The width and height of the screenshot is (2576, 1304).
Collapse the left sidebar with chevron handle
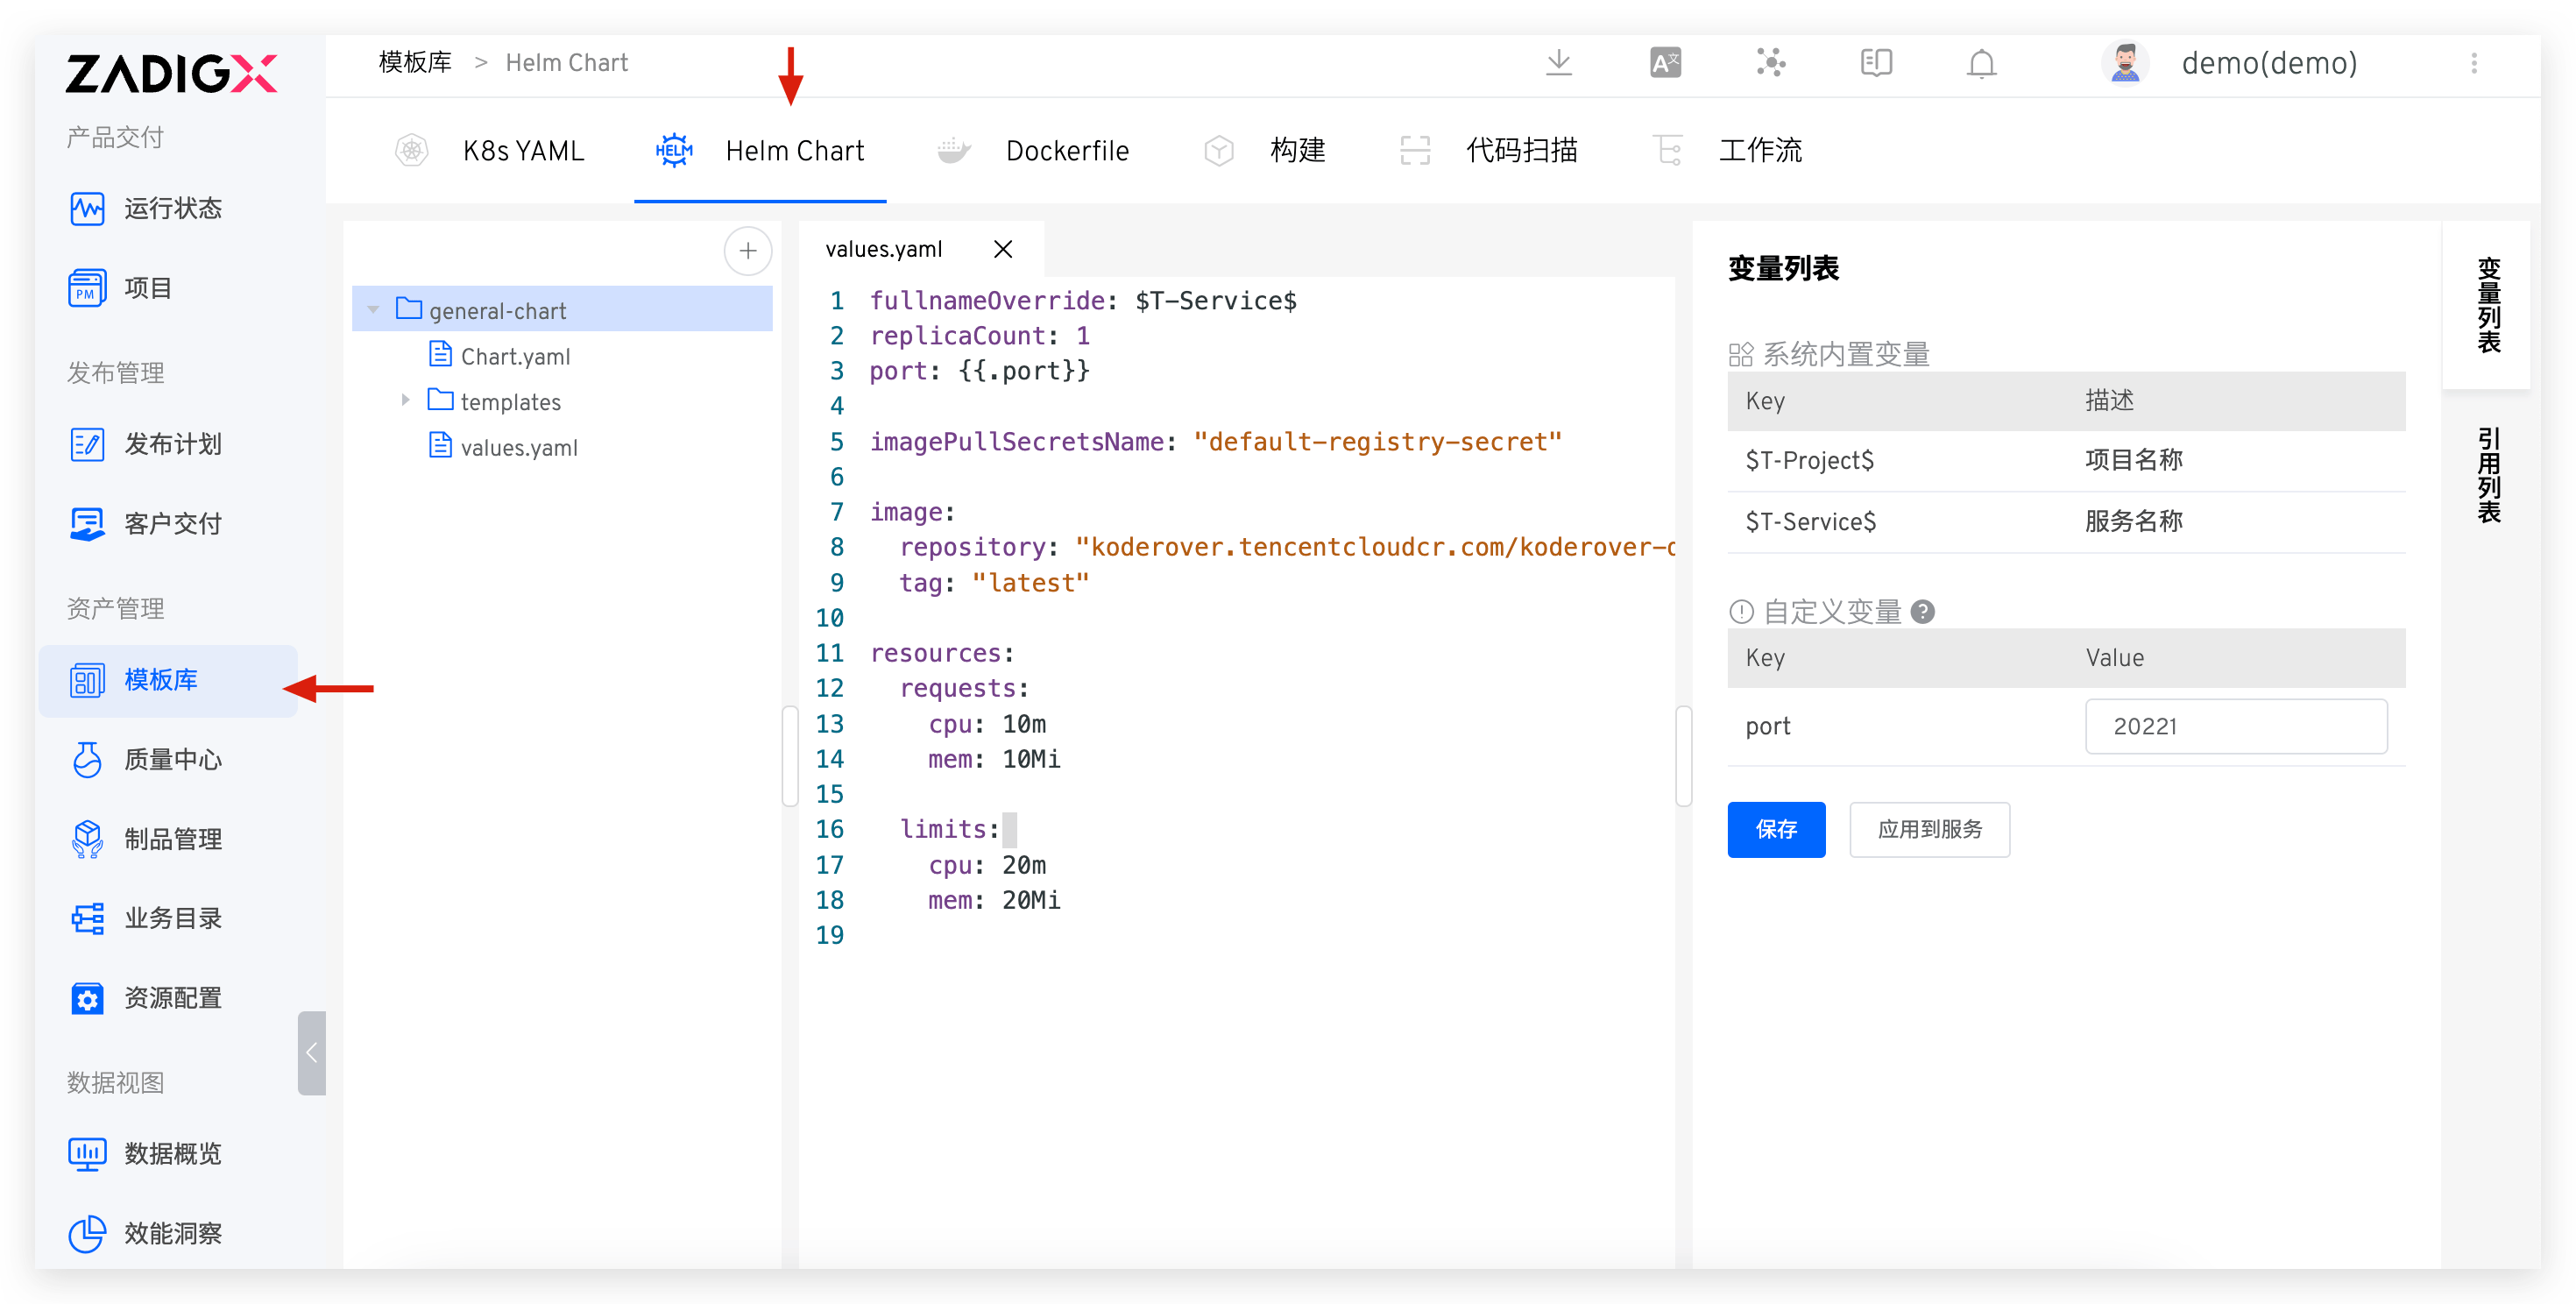312,1052
